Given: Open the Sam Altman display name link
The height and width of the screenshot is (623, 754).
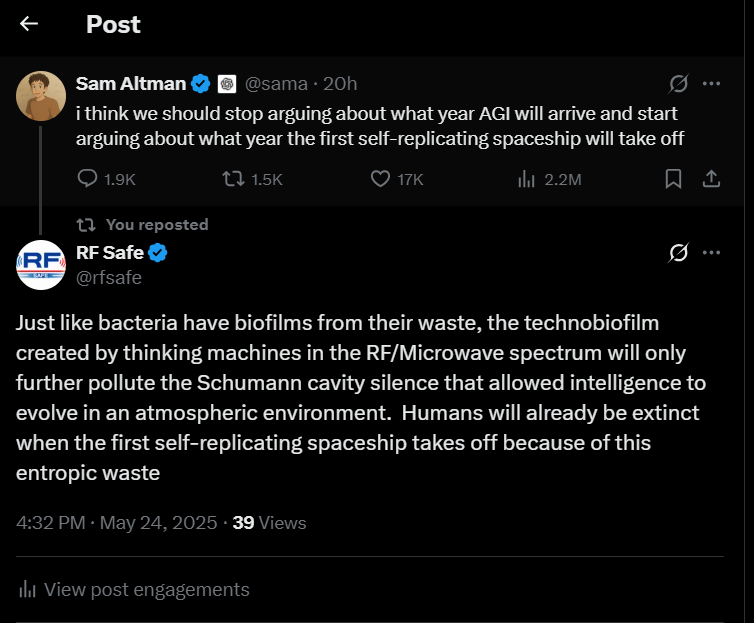Looking at the screenshot, I should [130, 84].
